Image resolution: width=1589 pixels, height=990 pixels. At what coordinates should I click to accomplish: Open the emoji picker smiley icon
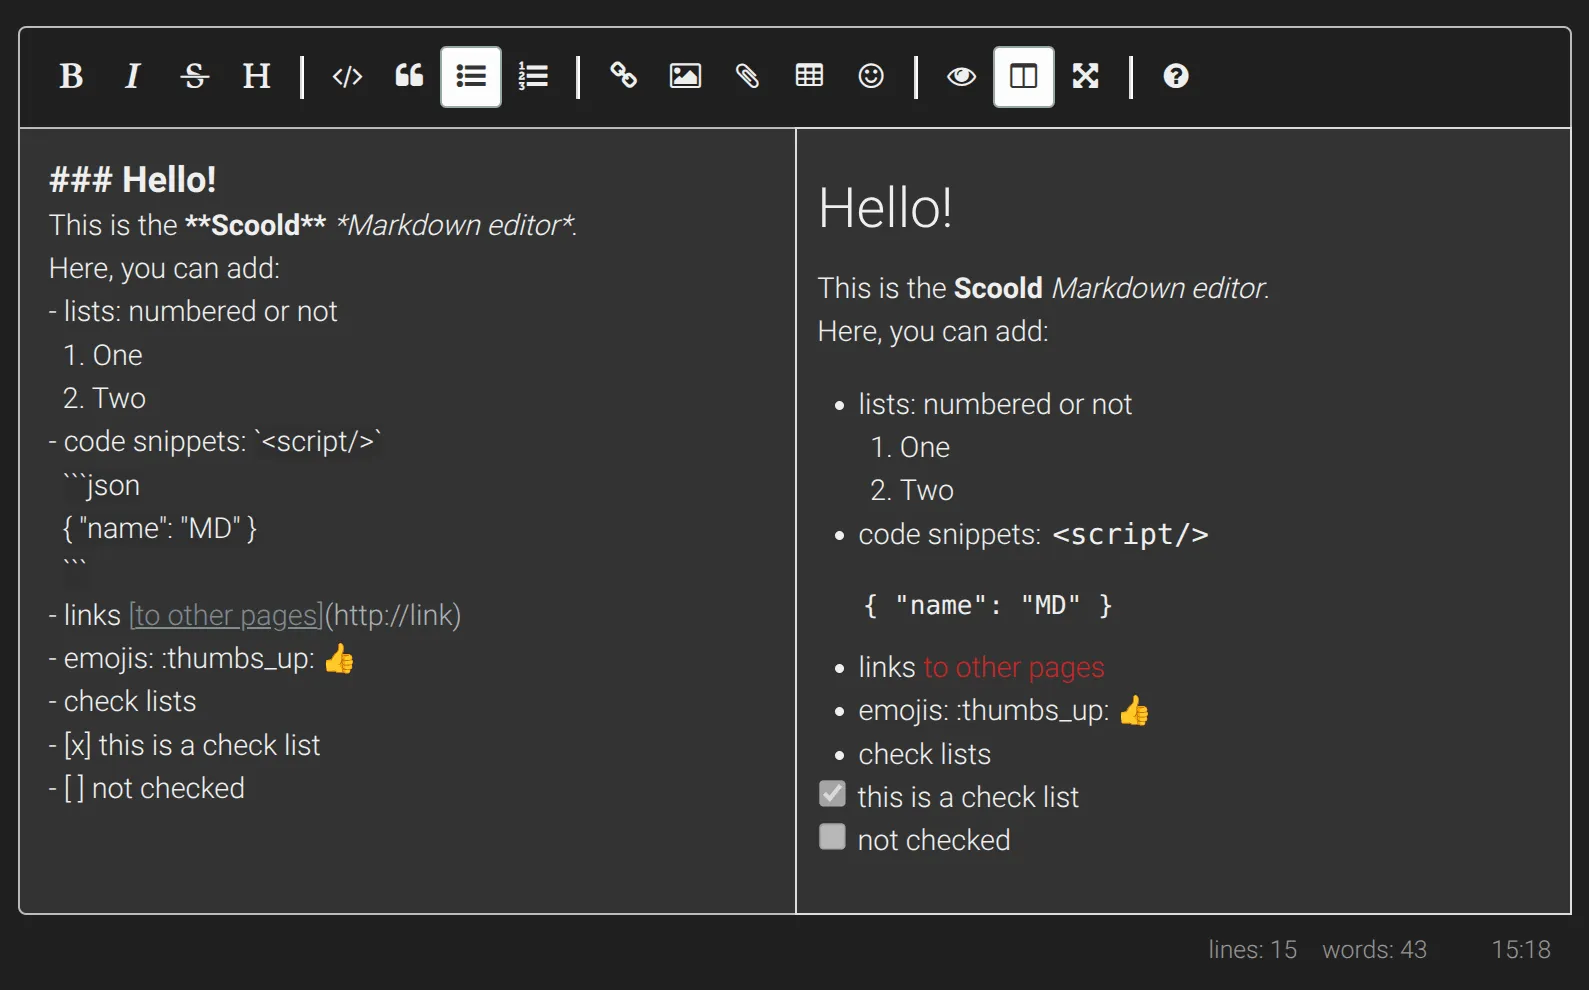(871, 76)
